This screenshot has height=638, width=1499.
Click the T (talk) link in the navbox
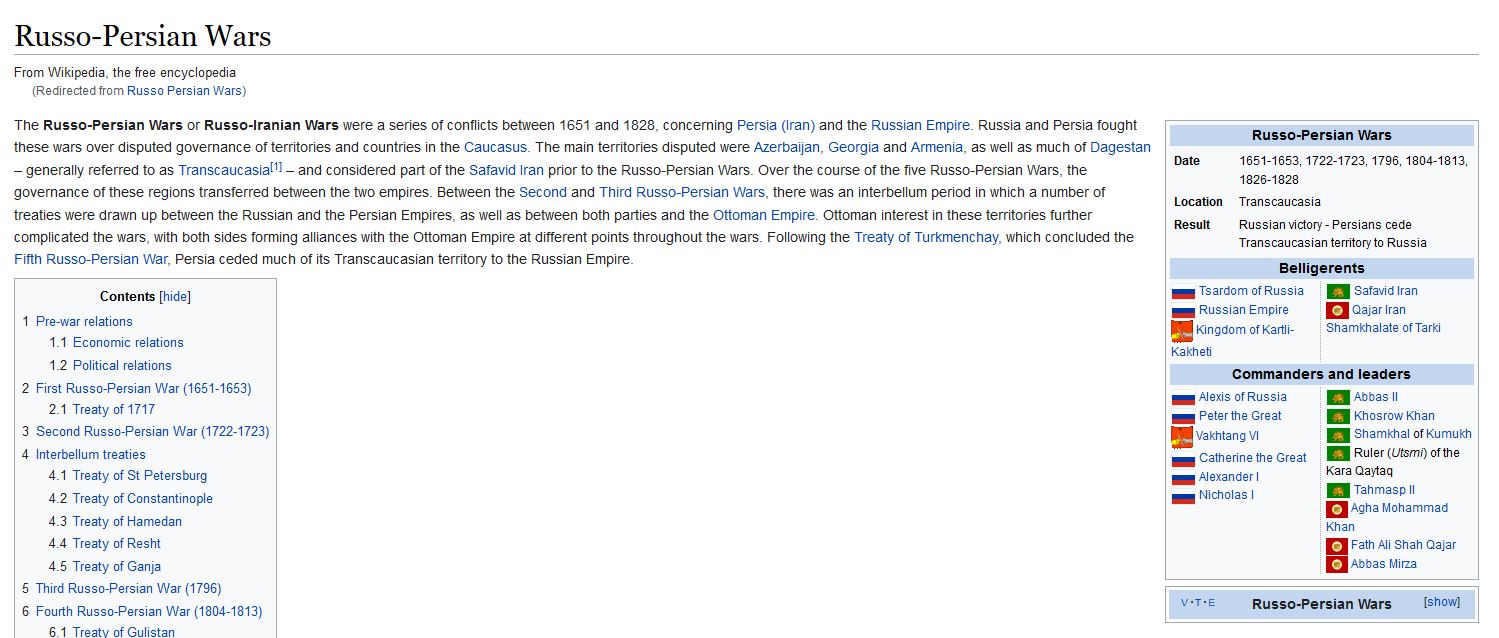coord(1198,603)
